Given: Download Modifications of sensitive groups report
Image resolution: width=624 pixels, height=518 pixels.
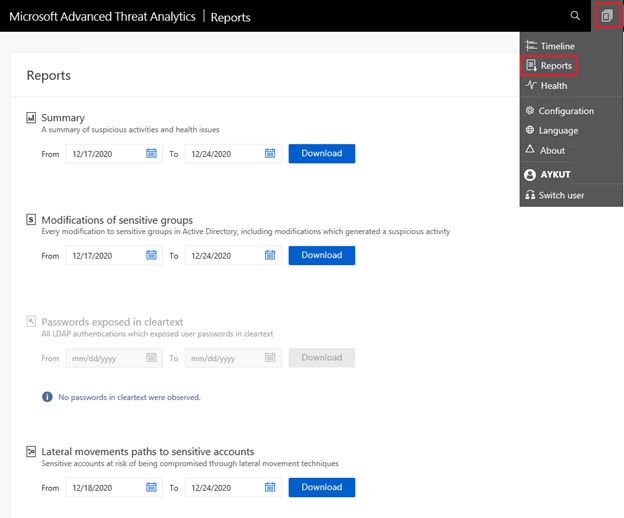Looking at the screenshot, I should tap(321, 255).
